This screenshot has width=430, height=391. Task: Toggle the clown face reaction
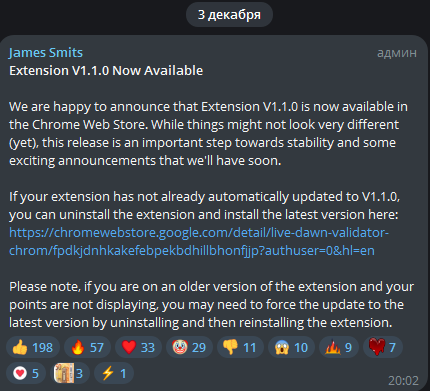[189, 347]
